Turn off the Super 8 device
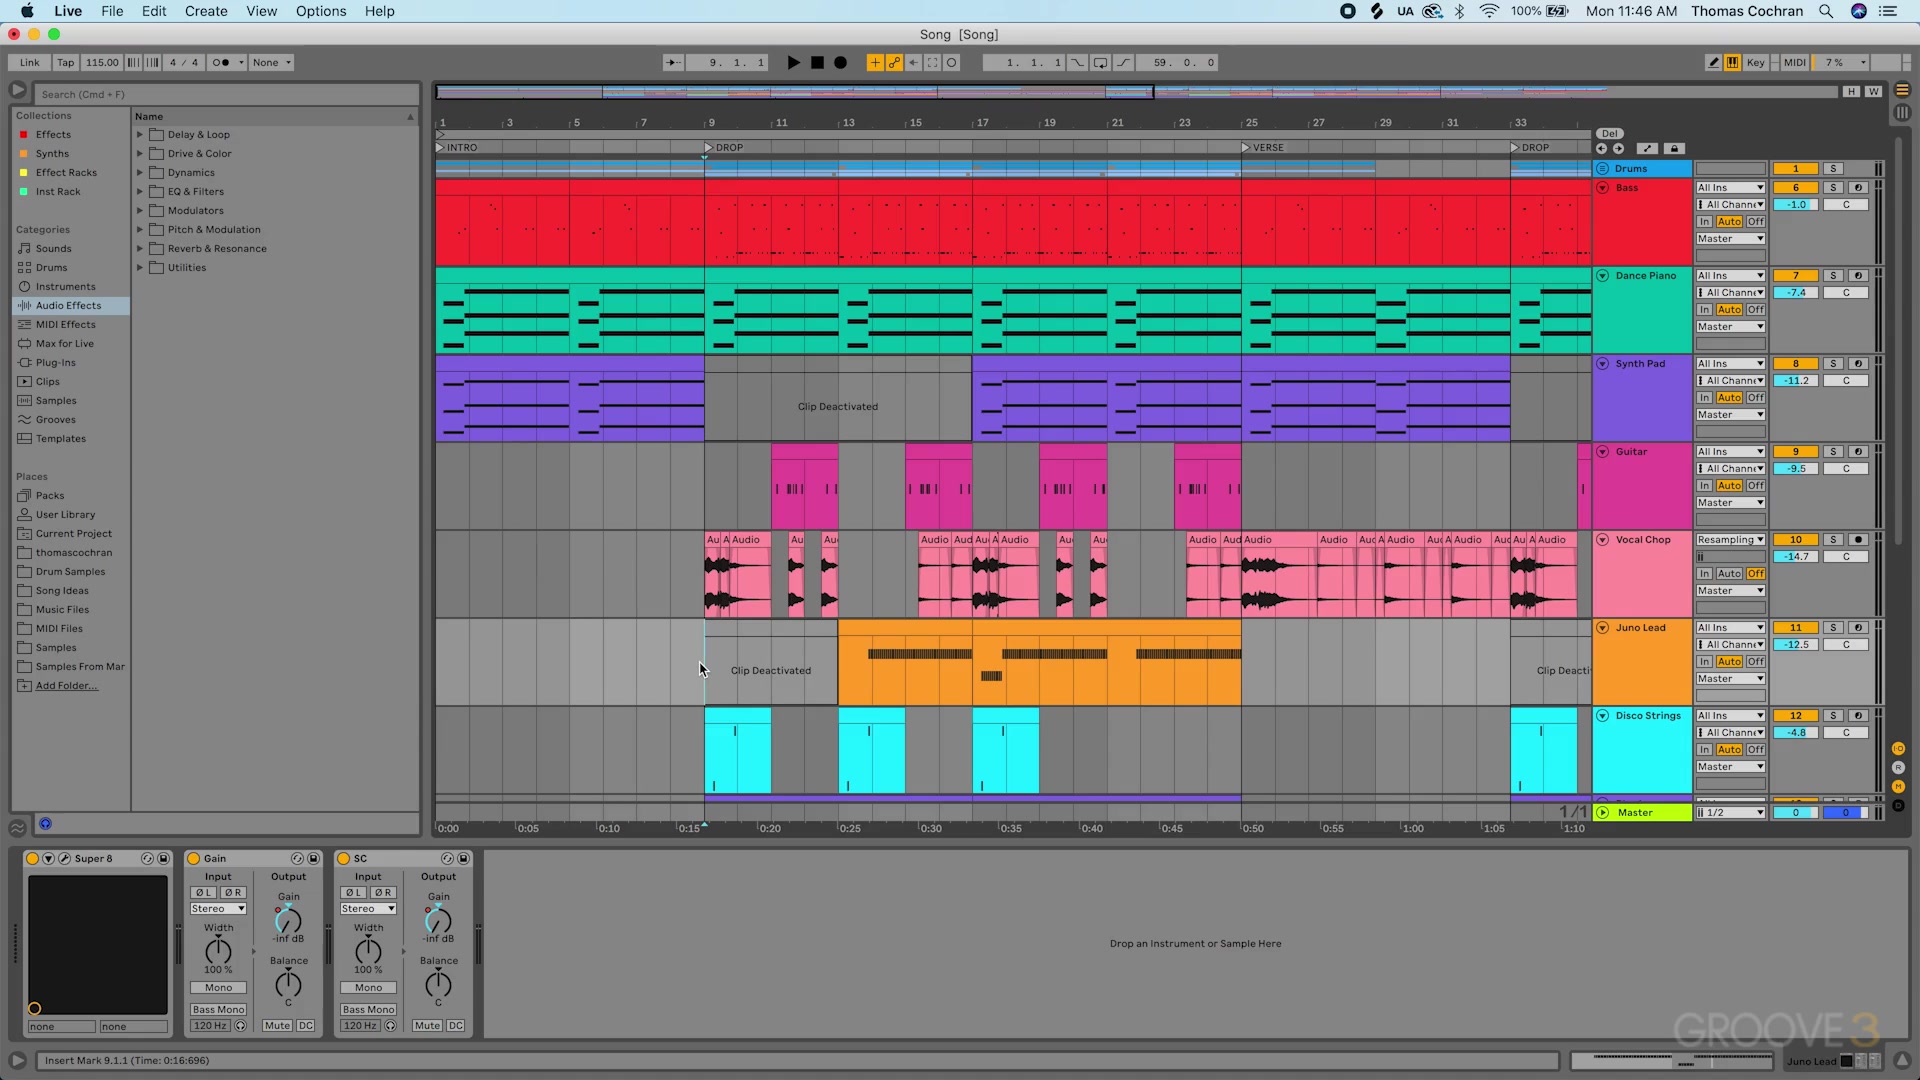The height and width of the screenshot is (1080, 1920). click(32, 858)
